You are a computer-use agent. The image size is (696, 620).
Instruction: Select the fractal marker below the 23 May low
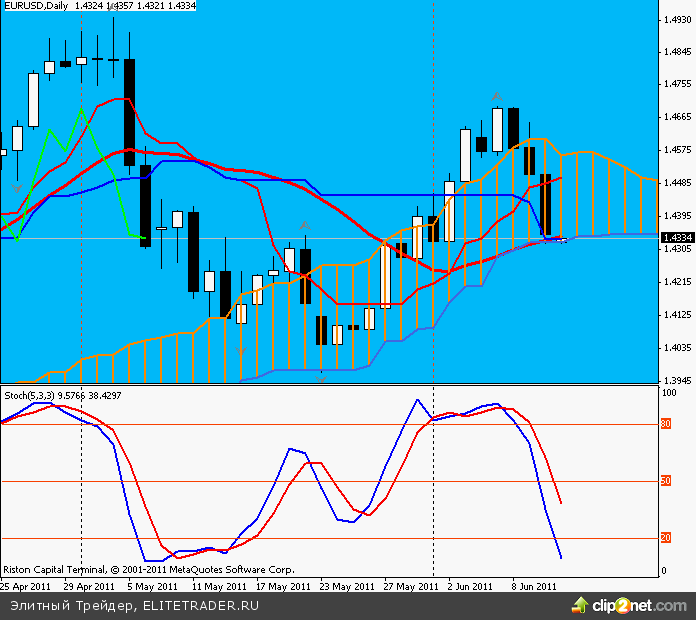[320, 376]
